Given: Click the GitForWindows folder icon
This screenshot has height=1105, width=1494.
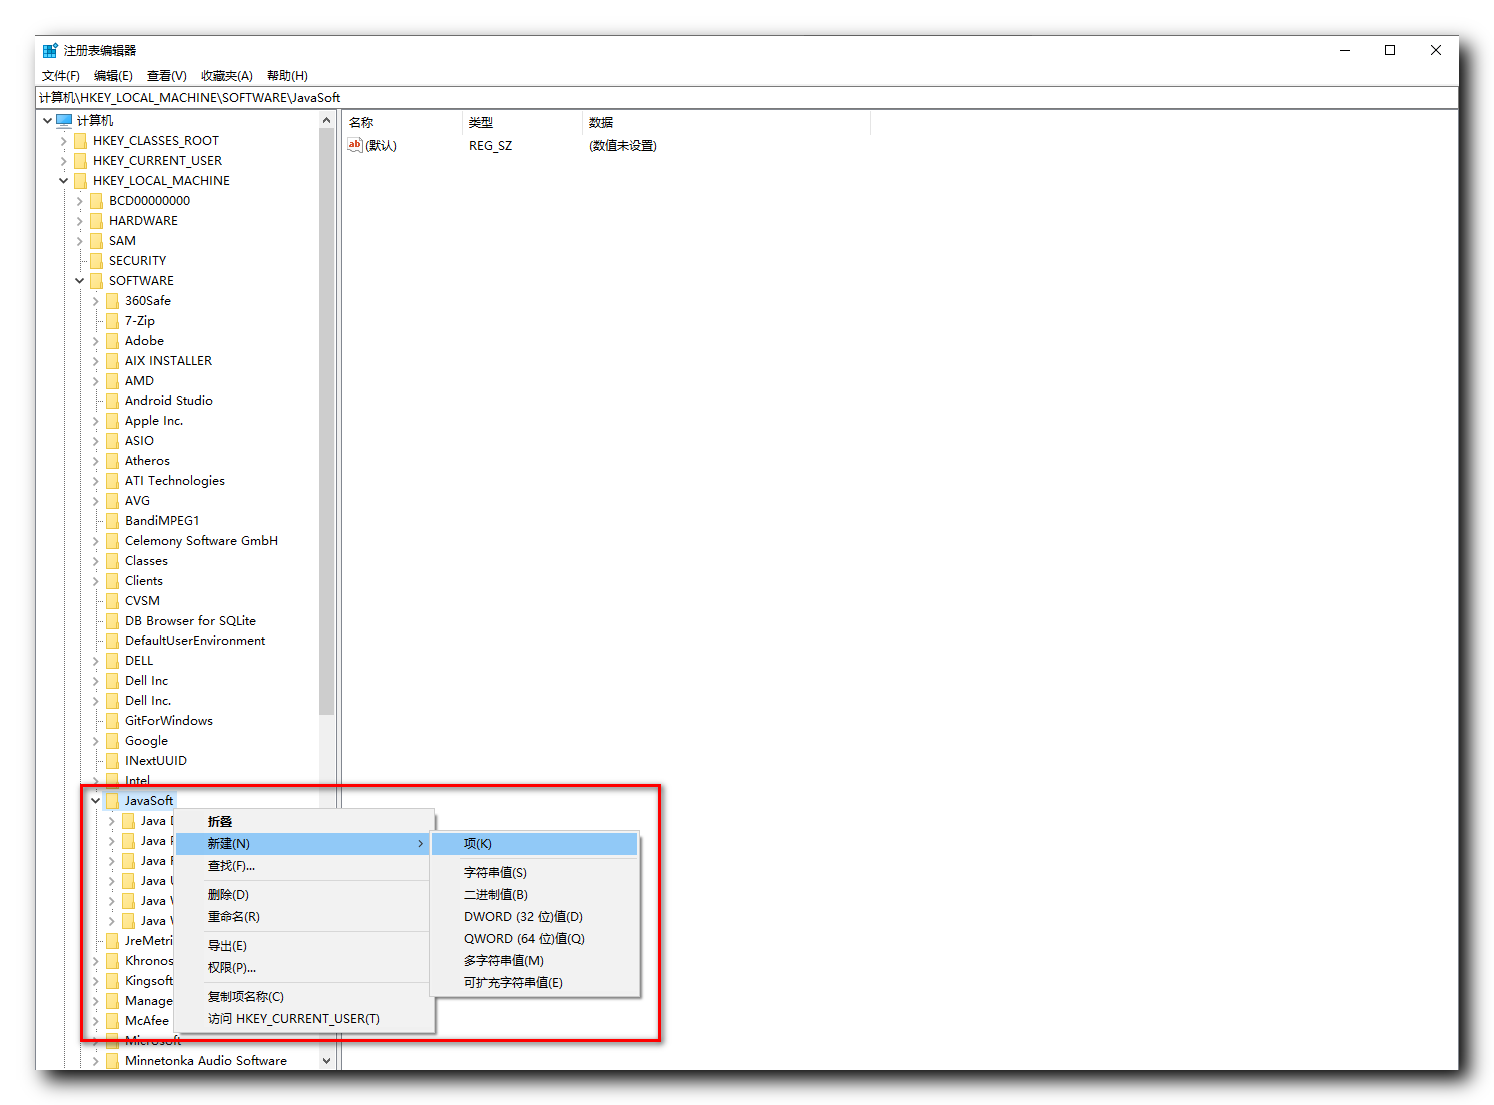Looking at the screenshot, I should 112,720.
